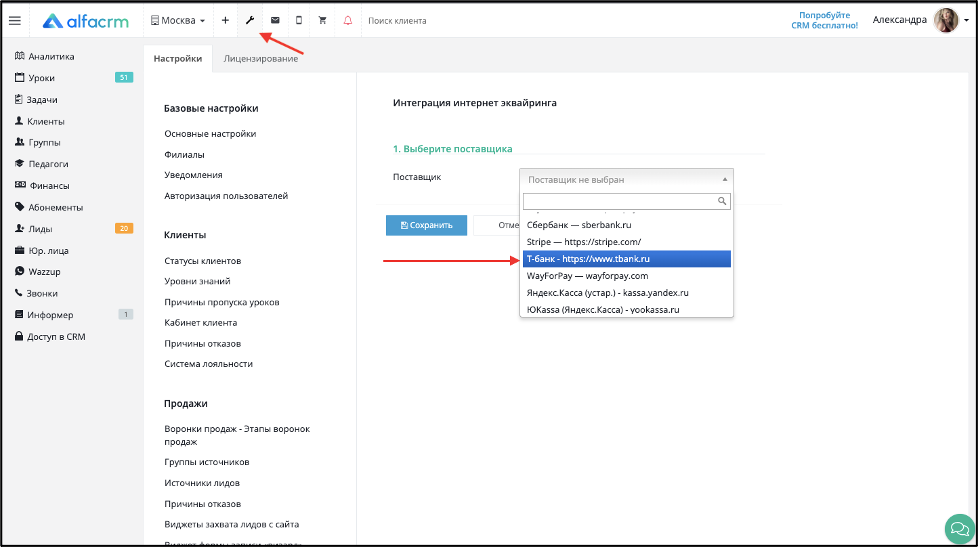The image size is (979, 547).
Task: Open Статусы клиентов settings
Action: (202, 260)
